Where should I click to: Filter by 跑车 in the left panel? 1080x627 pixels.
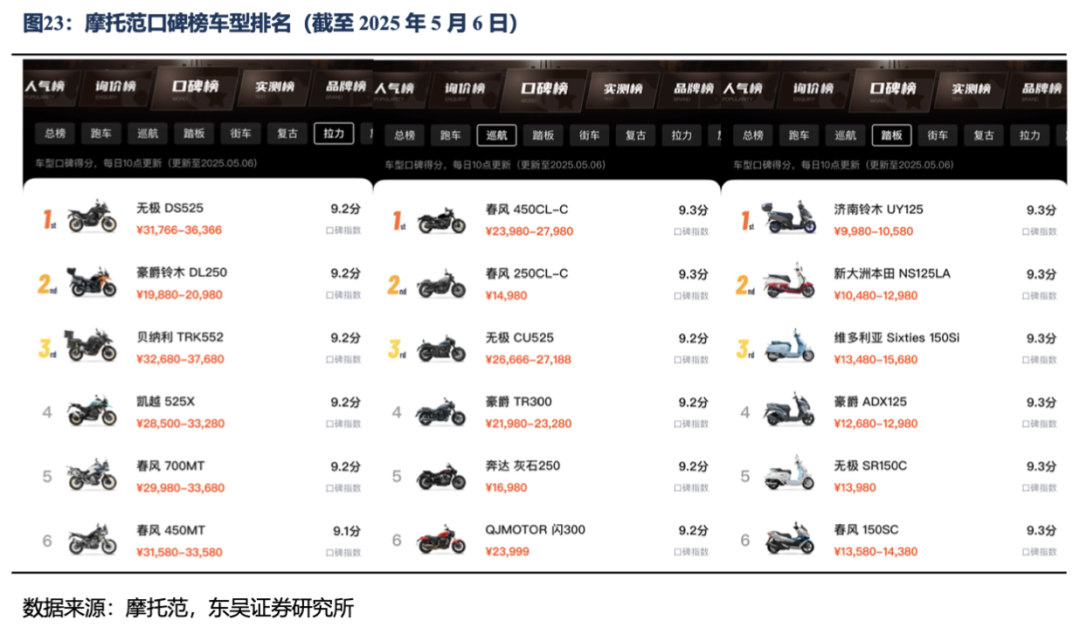click(101, 133)
